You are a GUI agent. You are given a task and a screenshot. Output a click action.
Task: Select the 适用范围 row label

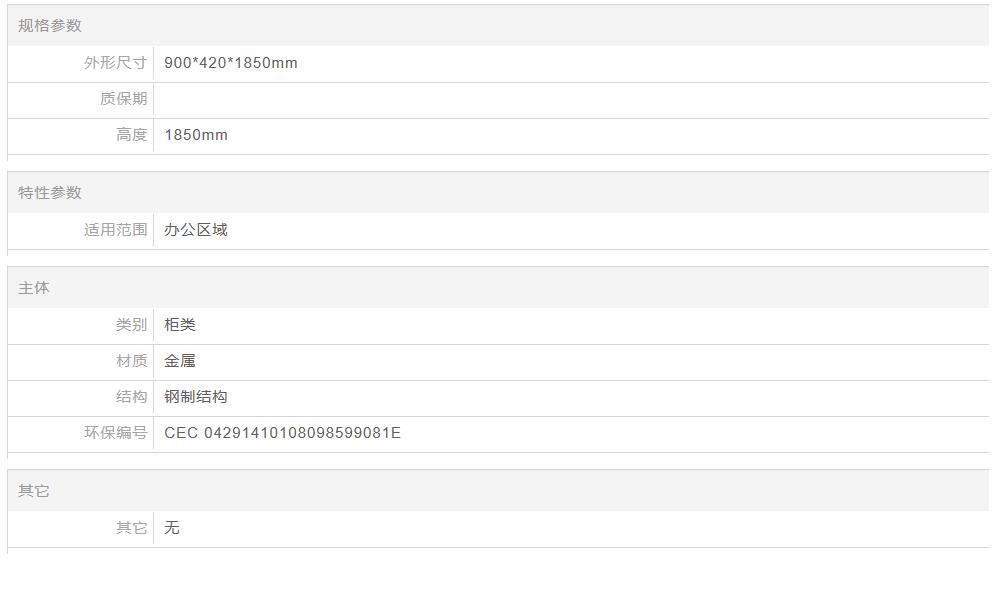click(115, 230)
